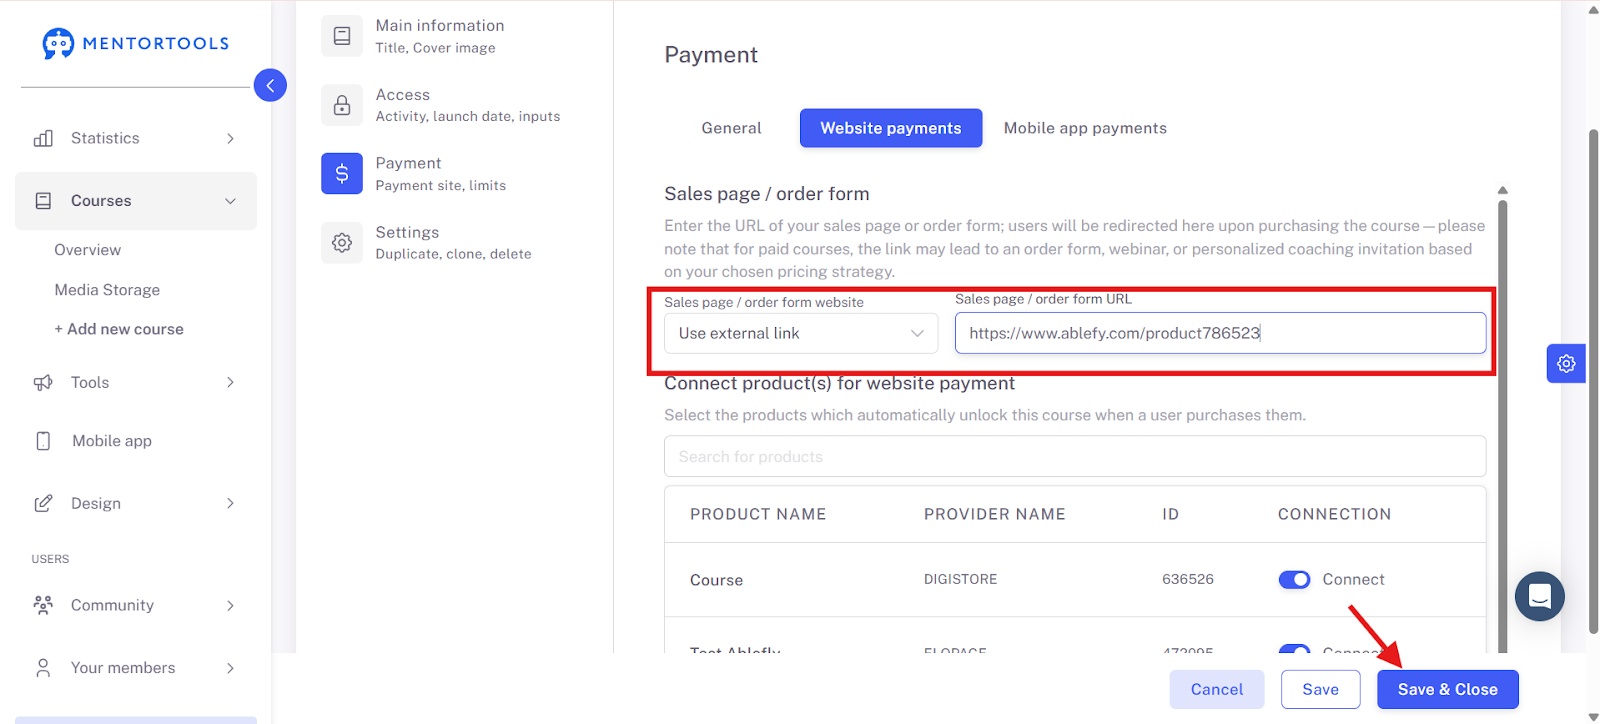Expand the Statistics sidebar section
The image size is (1600, 724).
[x=136, y=138]
